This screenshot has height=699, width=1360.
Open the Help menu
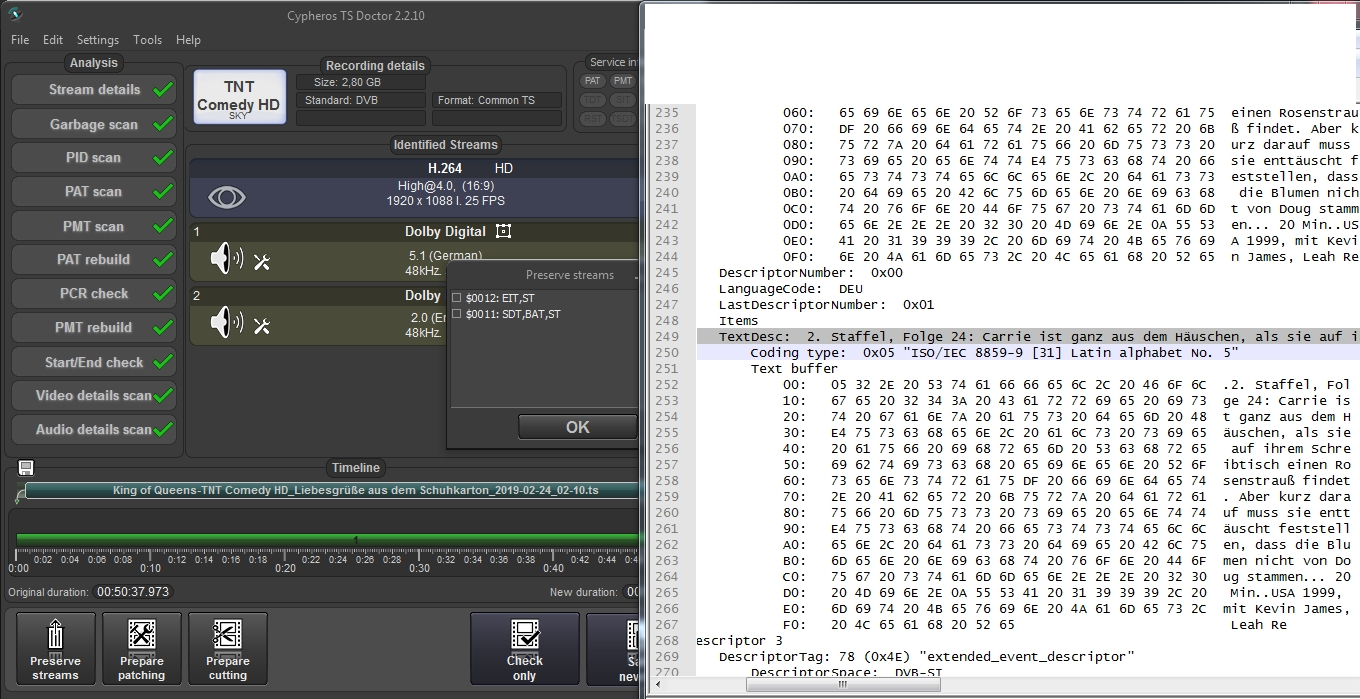(x=188, y=40)
